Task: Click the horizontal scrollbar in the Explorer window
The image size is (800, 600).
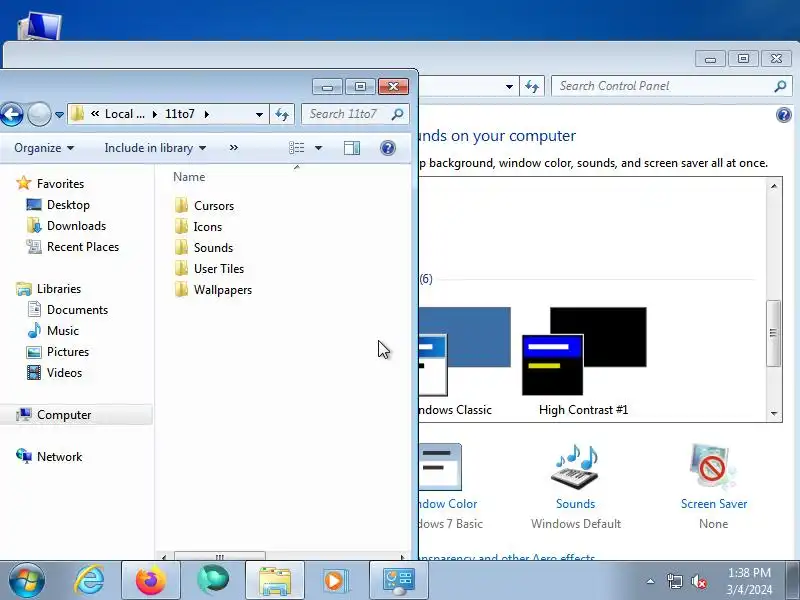Action: 219,557
